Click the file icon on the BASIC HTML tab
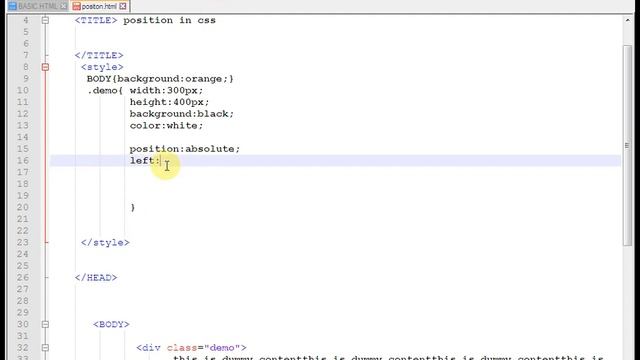The height and width of the screenshot is (360, 640). 13,6
